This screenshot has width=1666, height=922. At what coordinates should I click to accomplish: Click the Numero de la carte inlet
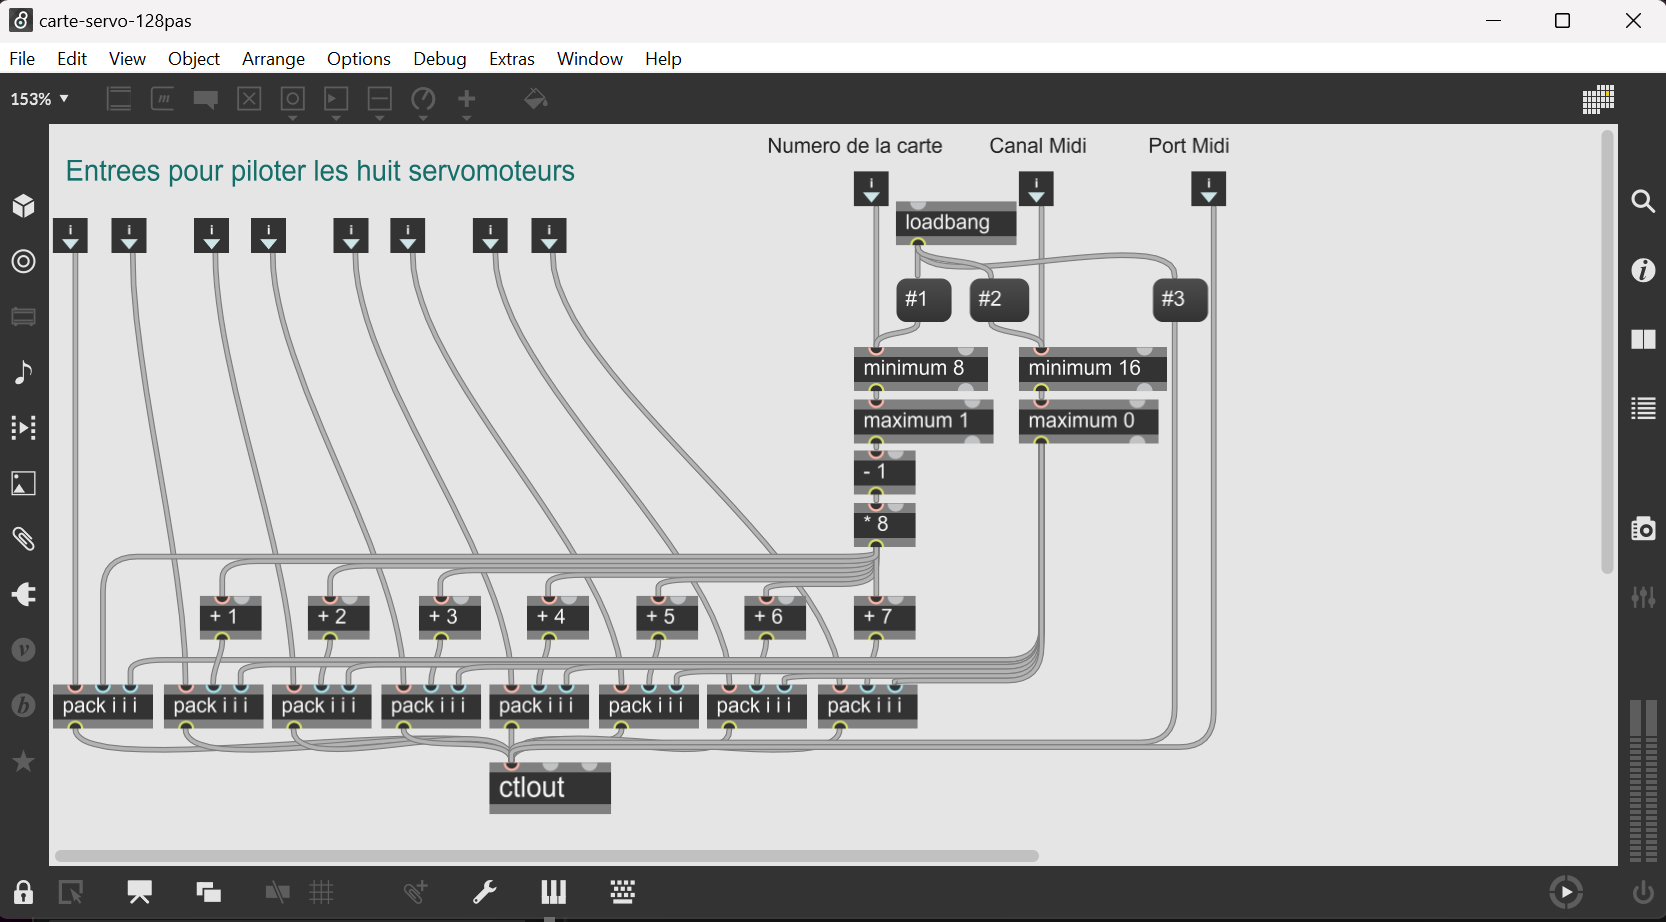(871, 189)
